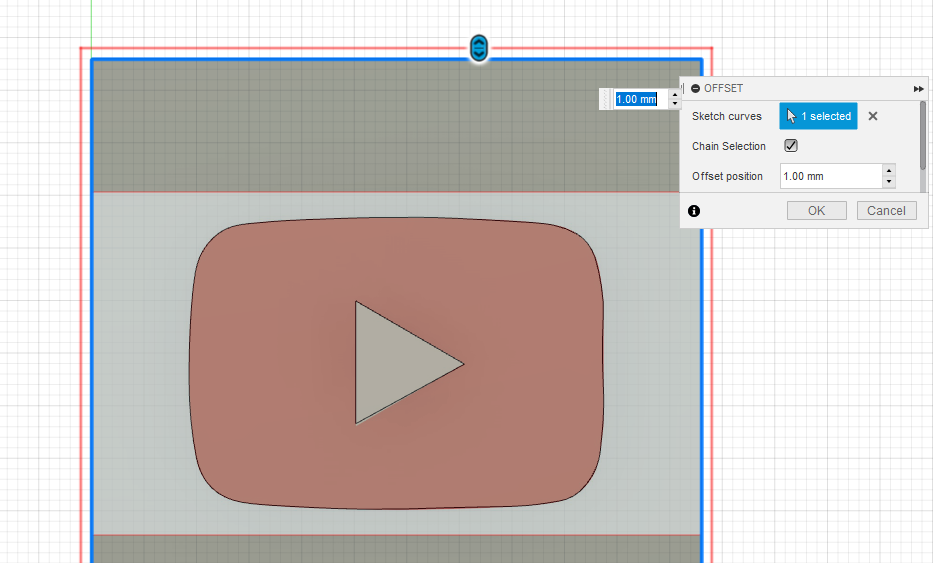Increment the floating dimension value up arrow
The image size is (933, 563).
click(x=674, y=95)
